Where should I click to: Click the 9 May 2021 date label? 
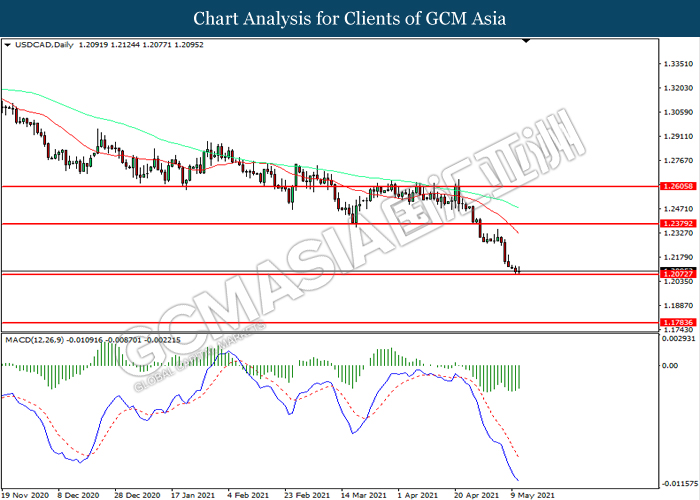tap(531, 494)
